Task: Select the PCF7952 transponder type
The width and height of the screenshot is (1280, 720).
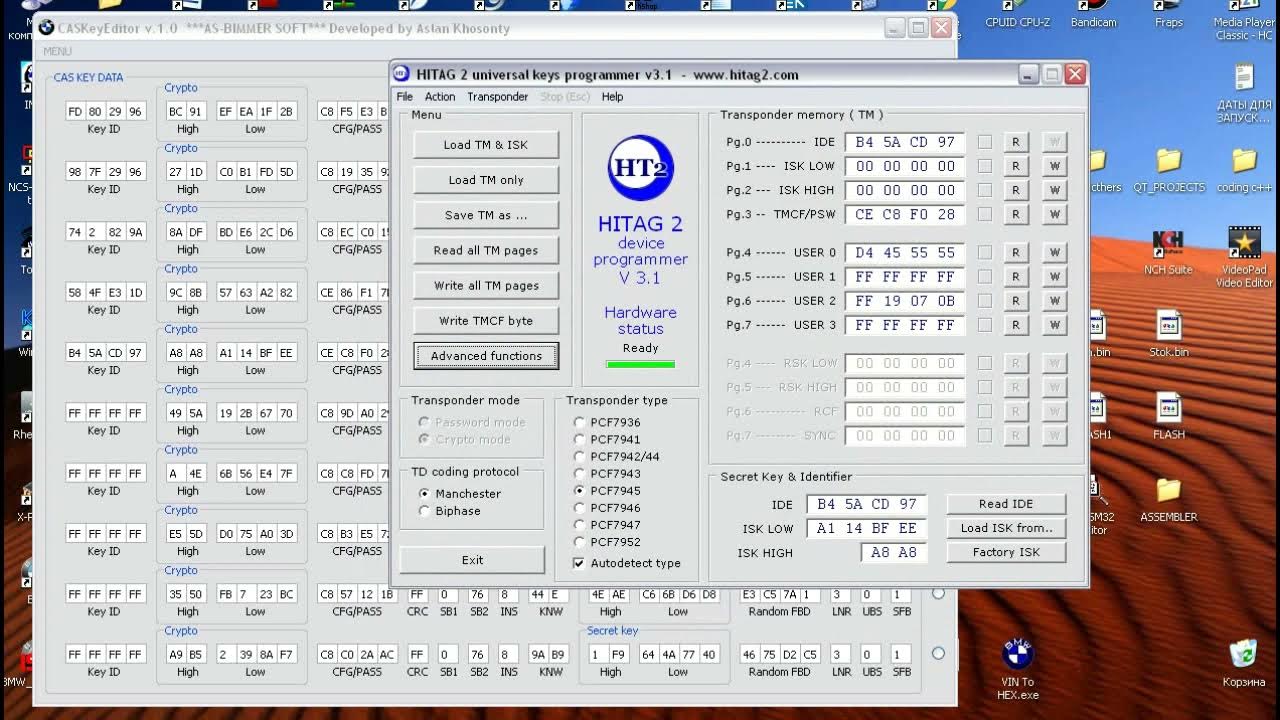Action: (x=580, y=541)
